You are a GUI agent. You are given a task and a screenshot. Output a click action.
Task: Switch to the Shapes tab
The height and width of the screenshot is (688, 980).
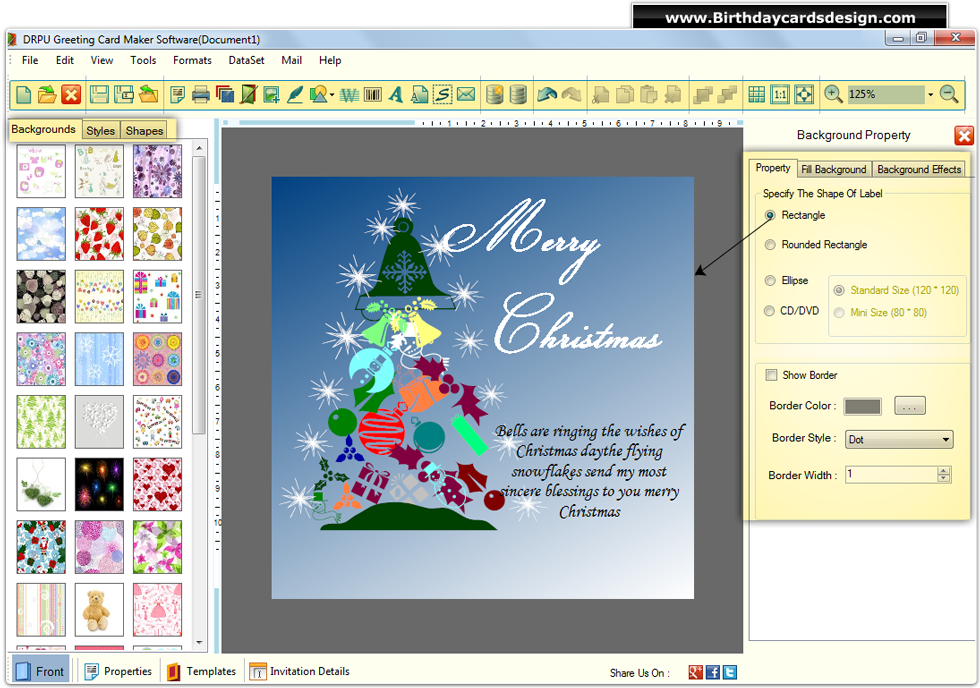[144, 131]
